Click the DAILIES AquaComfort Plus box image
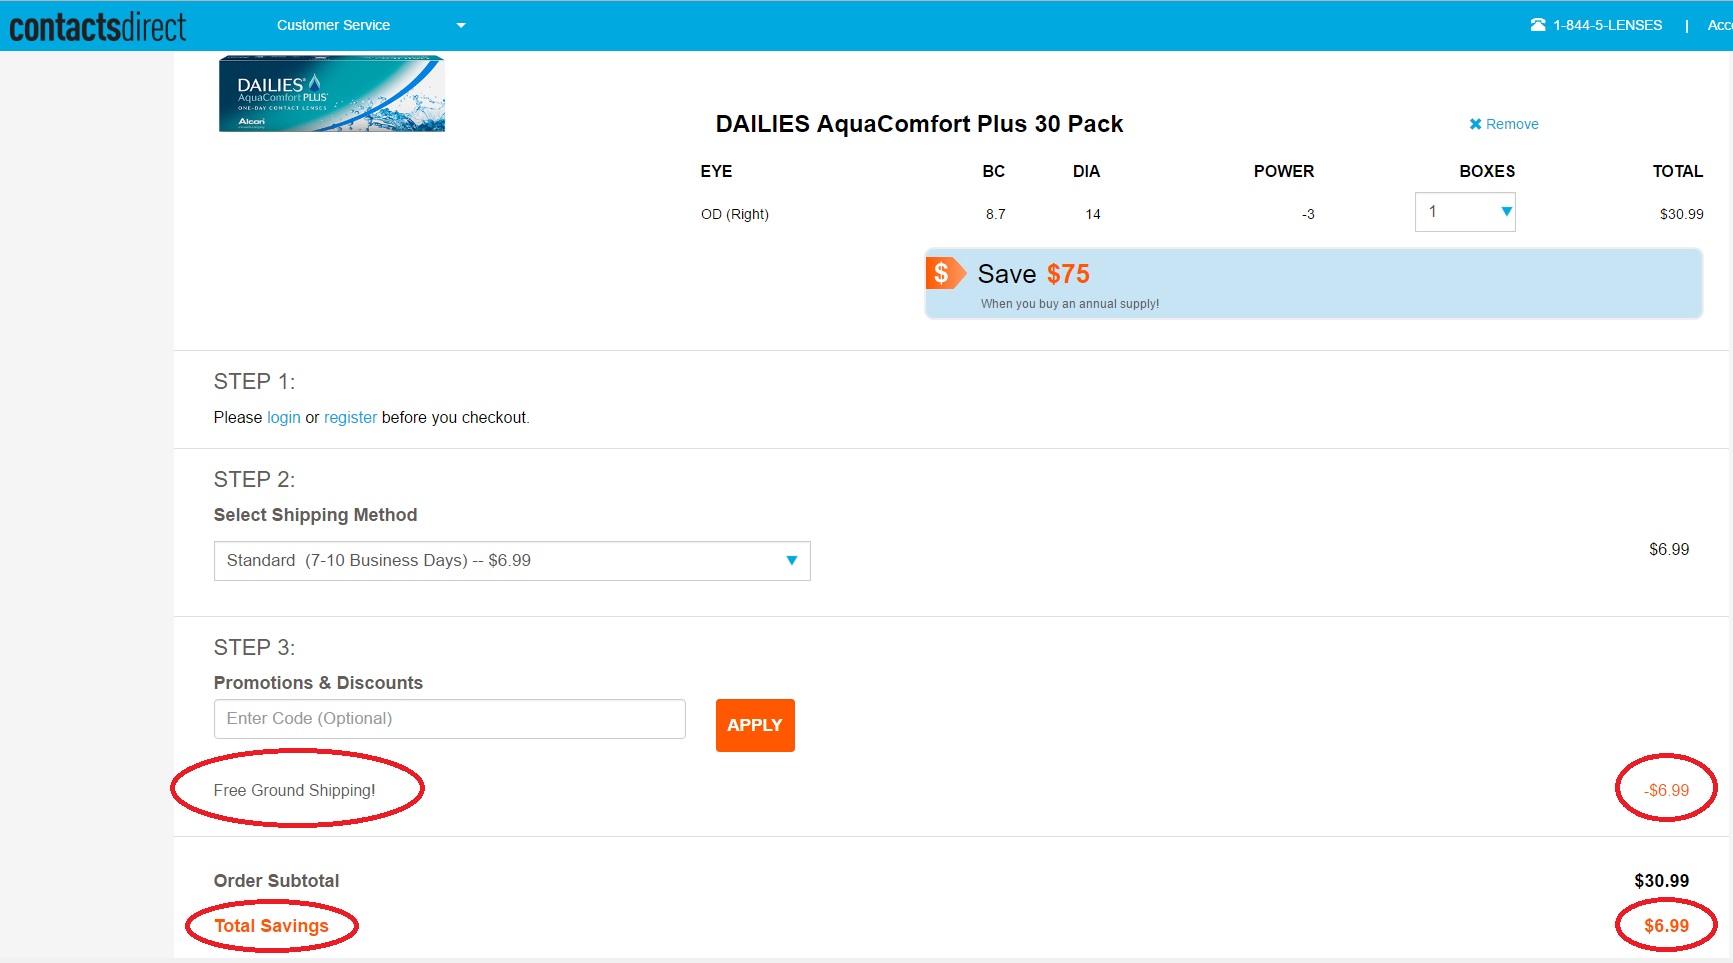 pos(332,94)
